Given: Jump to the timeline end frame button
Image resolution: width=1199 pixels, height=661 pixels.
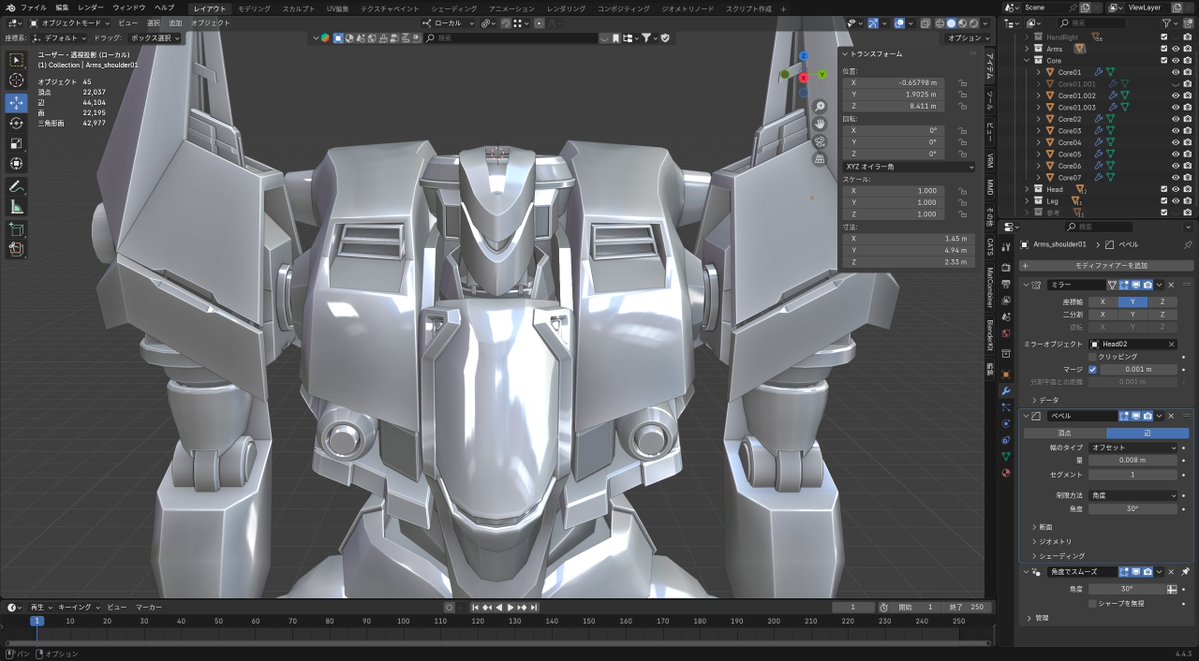Looking at the screenshot, I should (x=535, y=607).
